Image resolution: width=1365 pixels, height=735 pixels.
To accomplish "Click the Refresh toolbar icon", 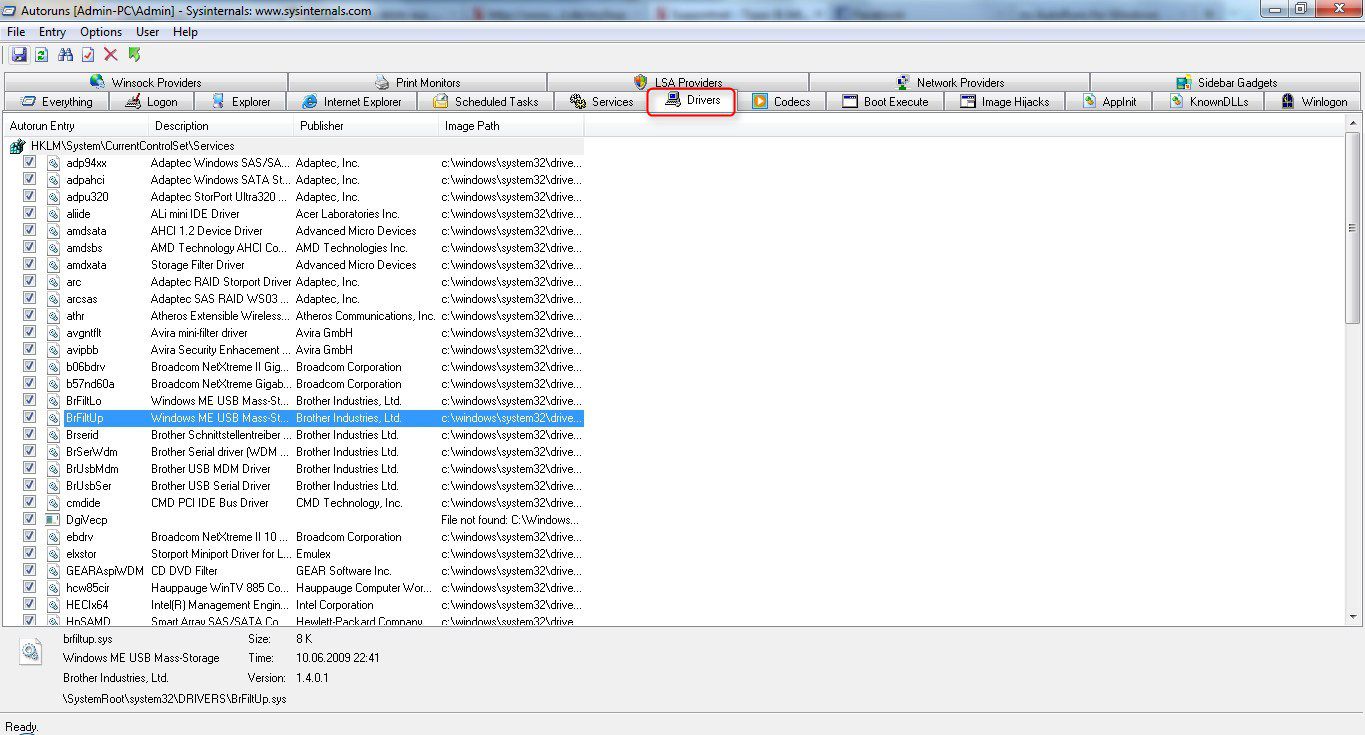I will [41, 55].
